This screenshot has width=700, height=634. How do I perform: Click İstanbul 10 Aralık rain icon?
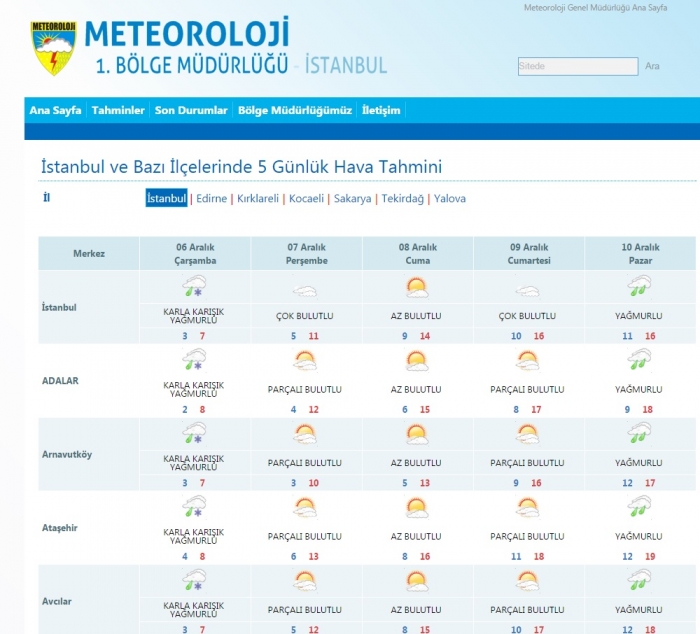pos(640,286)
